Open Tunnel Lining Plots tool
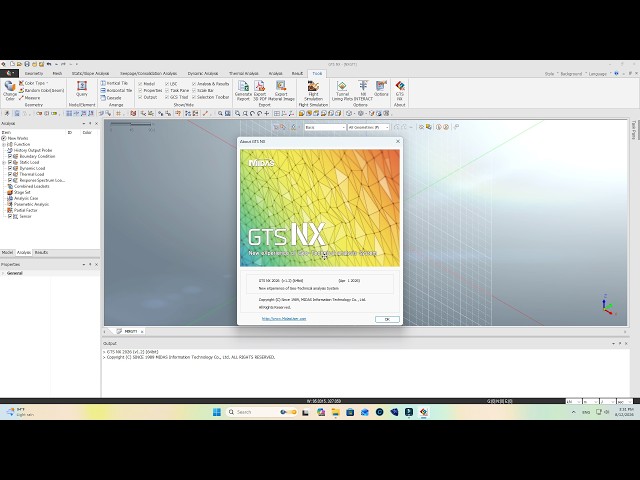Image resolution: width=640 pixels, height=480 pixels. tap(342, 90)
